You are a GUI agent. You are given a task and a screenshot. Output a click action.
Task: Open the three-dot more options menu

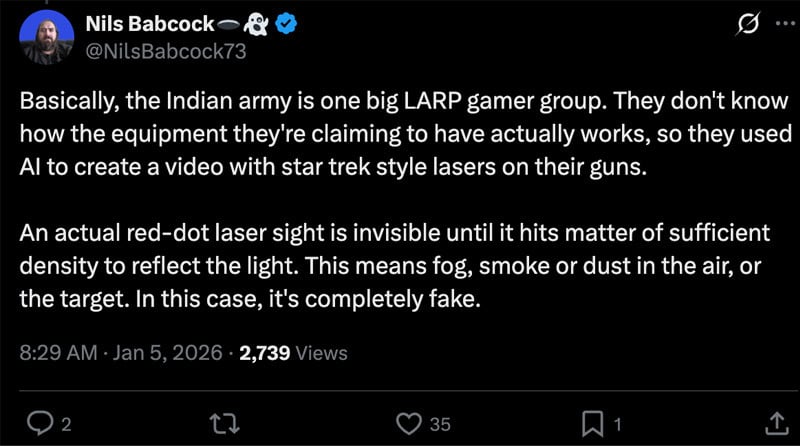(782, 25)
